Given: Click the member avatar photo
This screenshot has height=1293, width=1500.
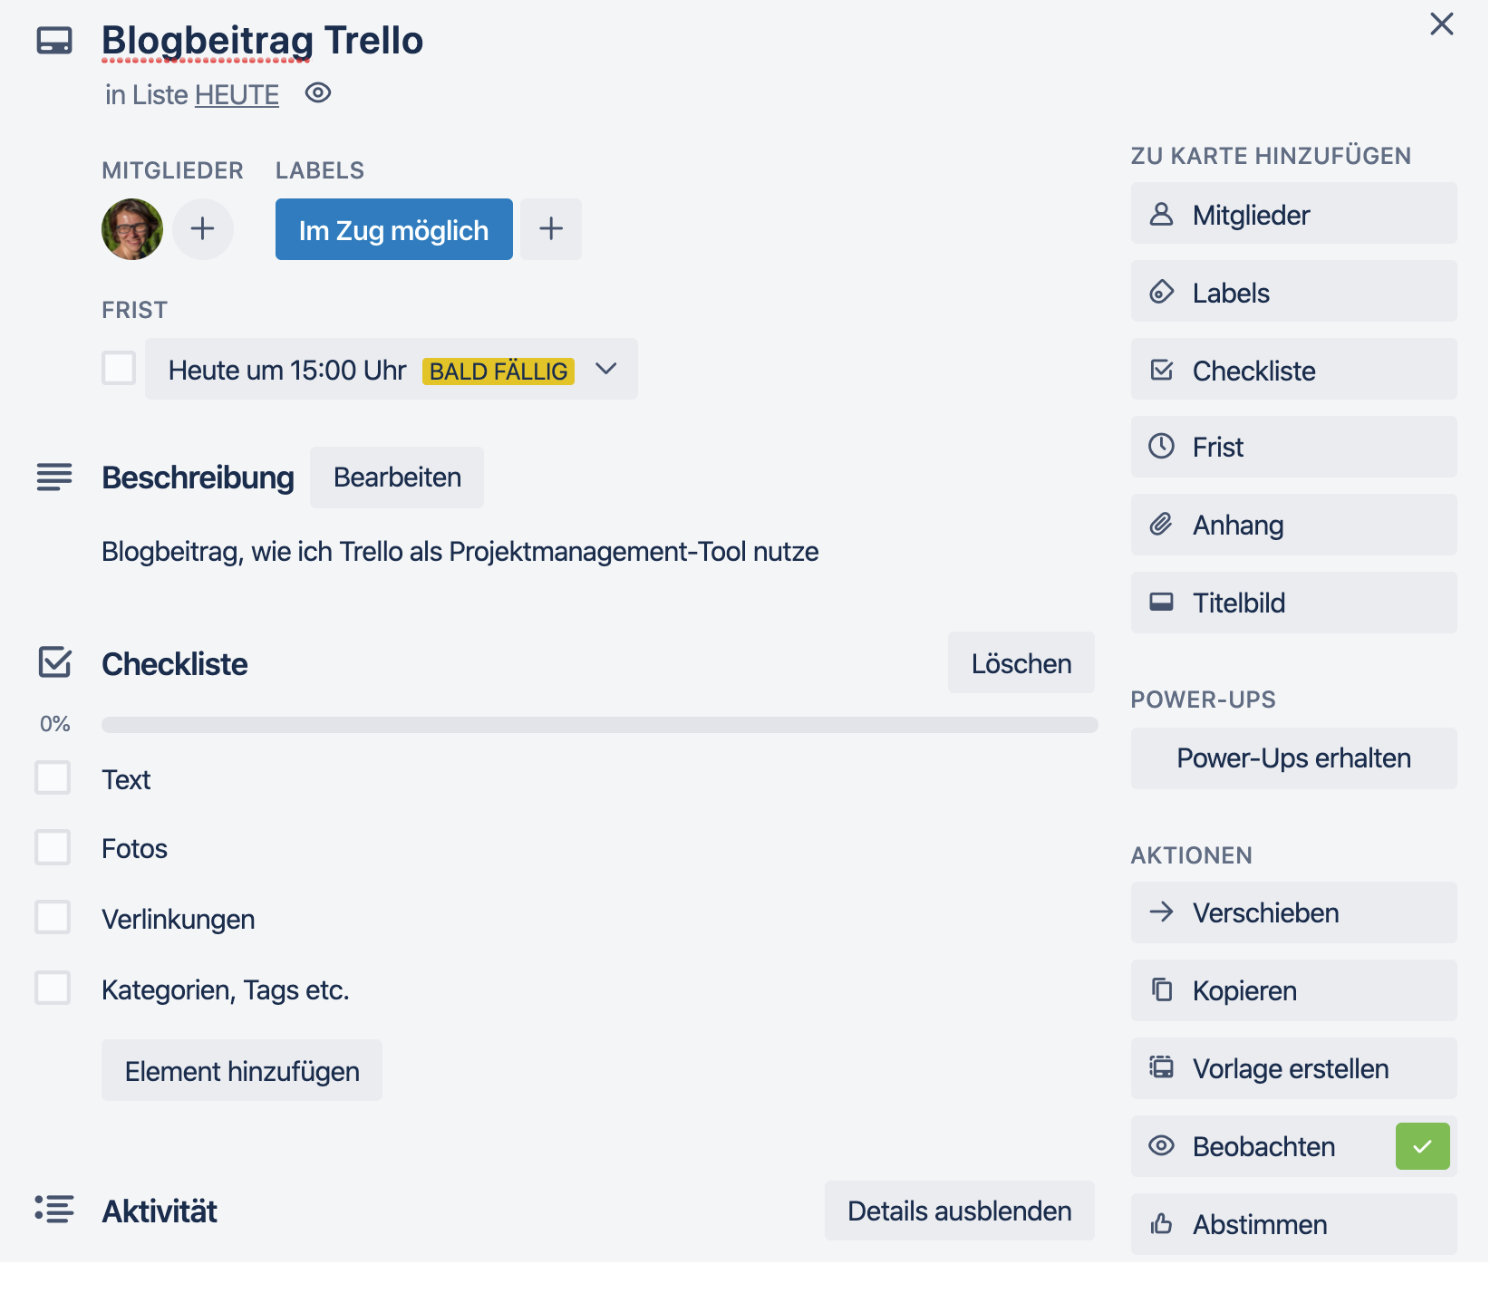Looking at the screenshot, I should [132, 229].
